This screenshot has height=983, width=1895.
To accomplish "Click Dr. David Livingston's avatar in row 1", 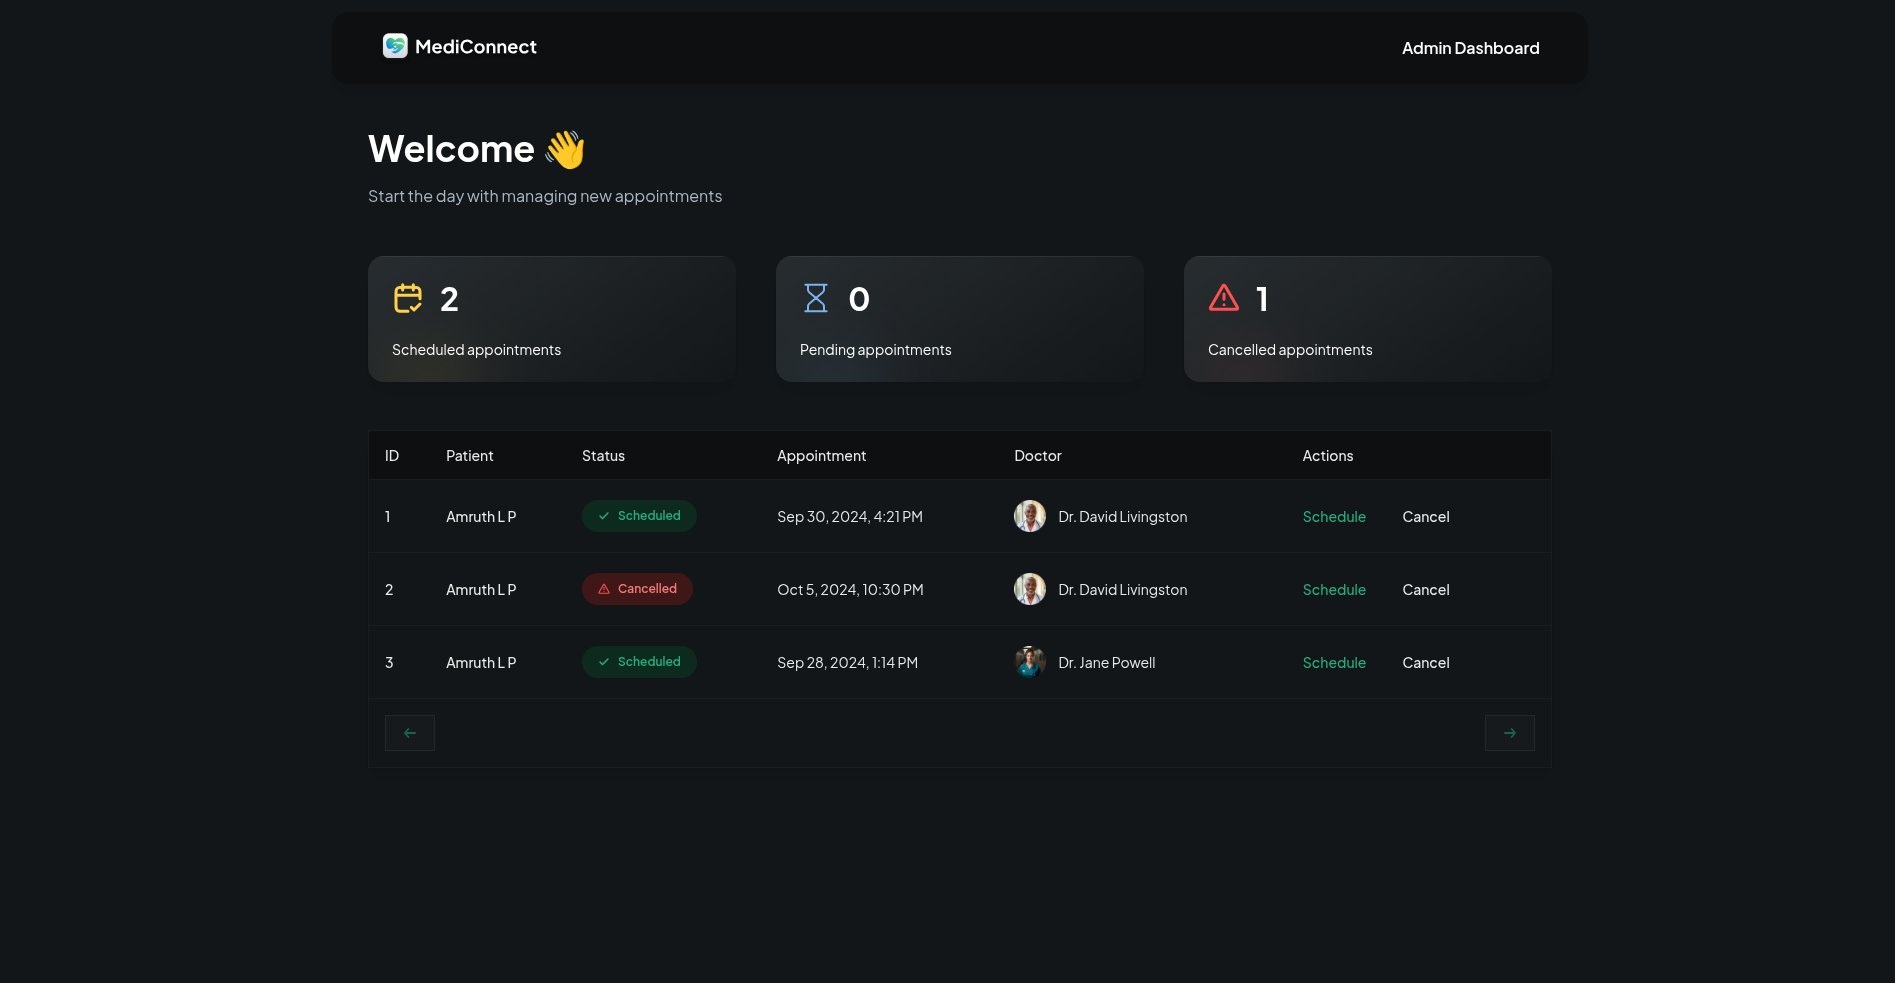I will (1030, 516).
